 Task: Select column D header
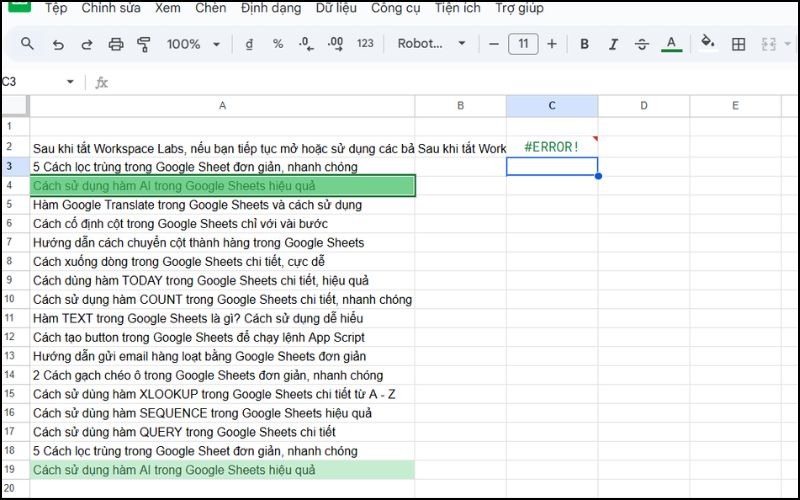click(644, 106)
